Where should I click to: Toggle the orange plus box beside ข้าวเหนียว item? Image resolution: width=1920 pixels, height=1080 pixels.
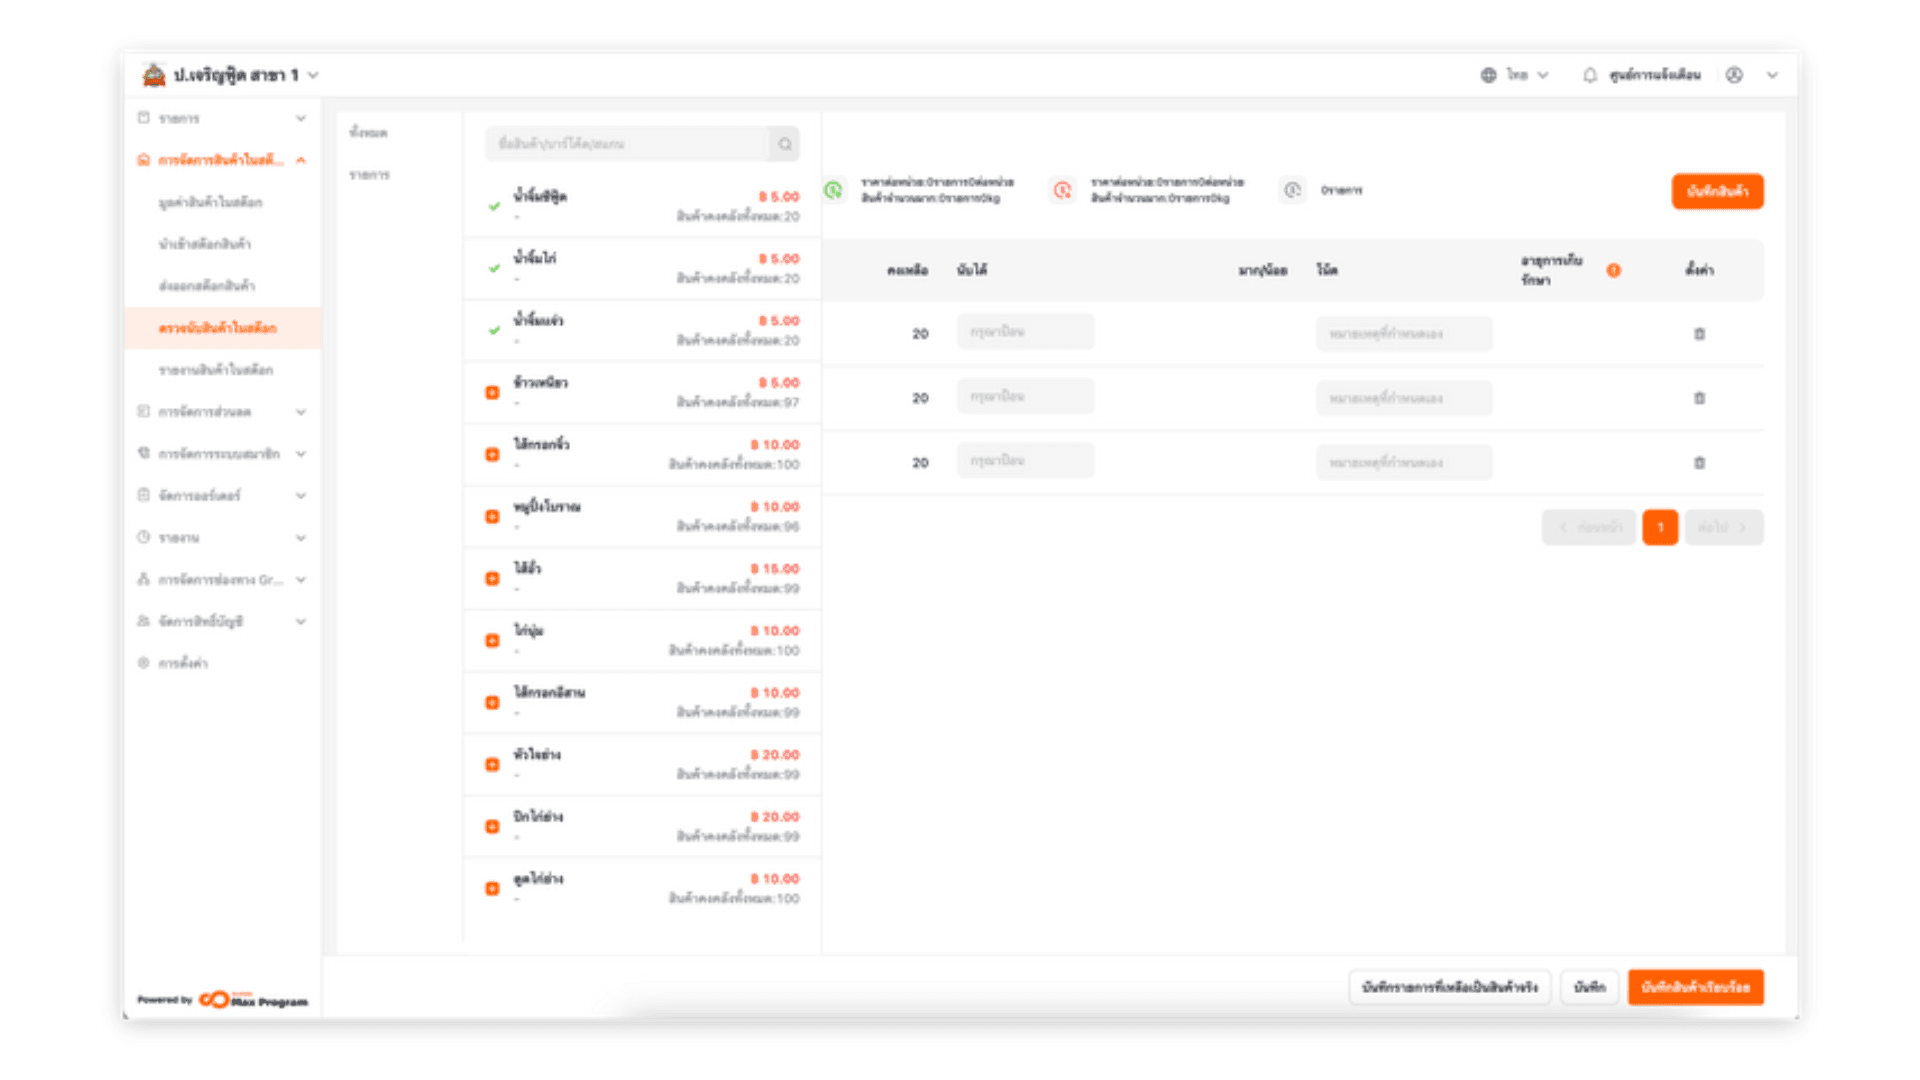[x=492, y=393]
